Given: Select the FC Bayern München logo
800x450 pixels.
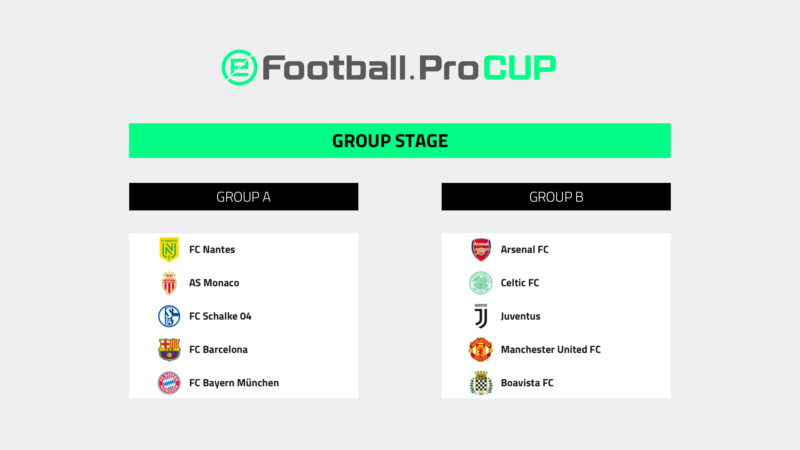Looking at the screenshot, I should [x=169, y=383].
